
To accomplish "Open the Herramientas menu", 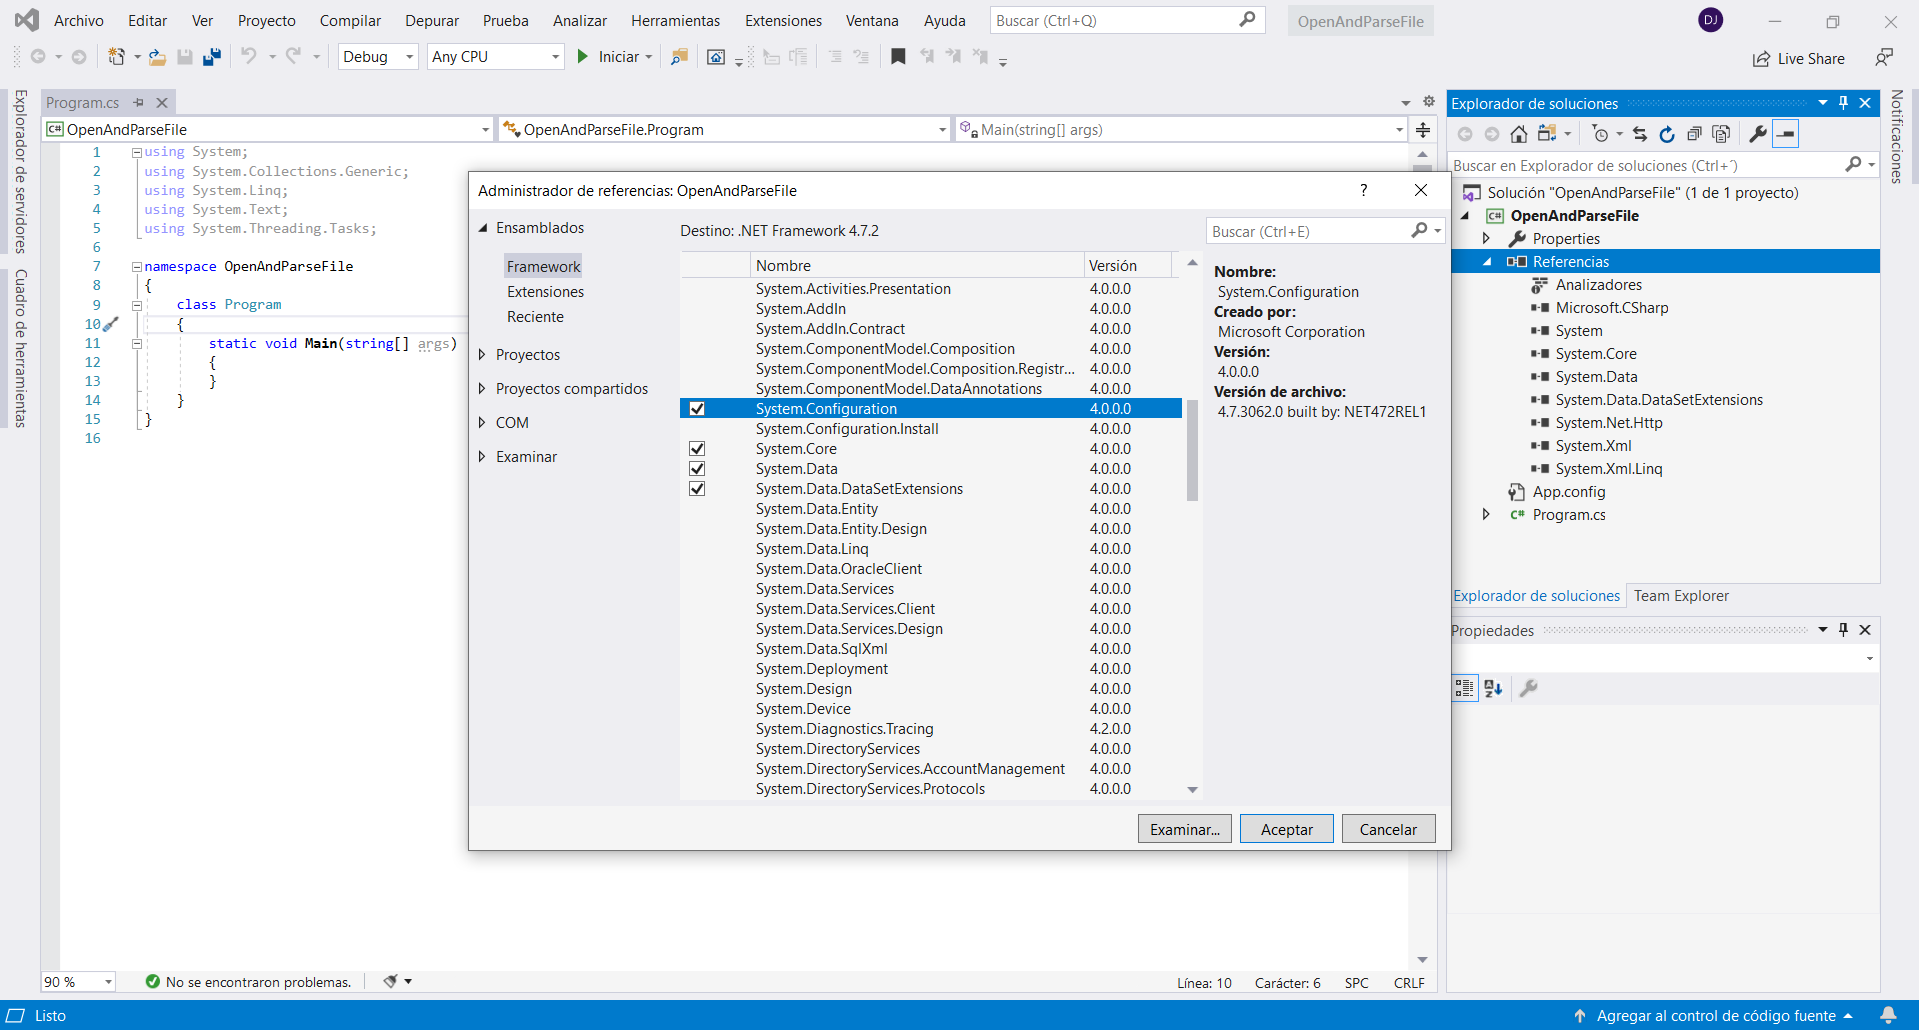I will point(675,21).
